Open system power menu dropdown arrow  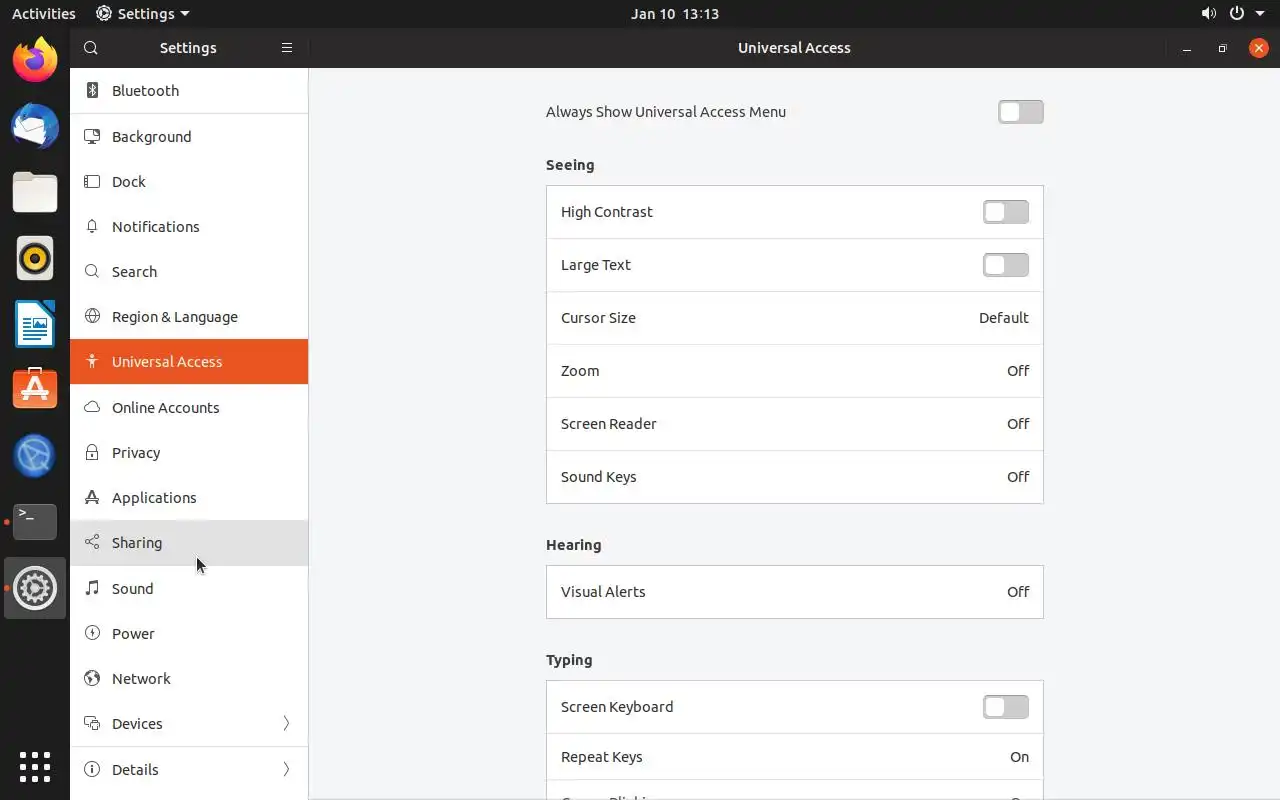pyautogui.click(x=1258, y=13)
